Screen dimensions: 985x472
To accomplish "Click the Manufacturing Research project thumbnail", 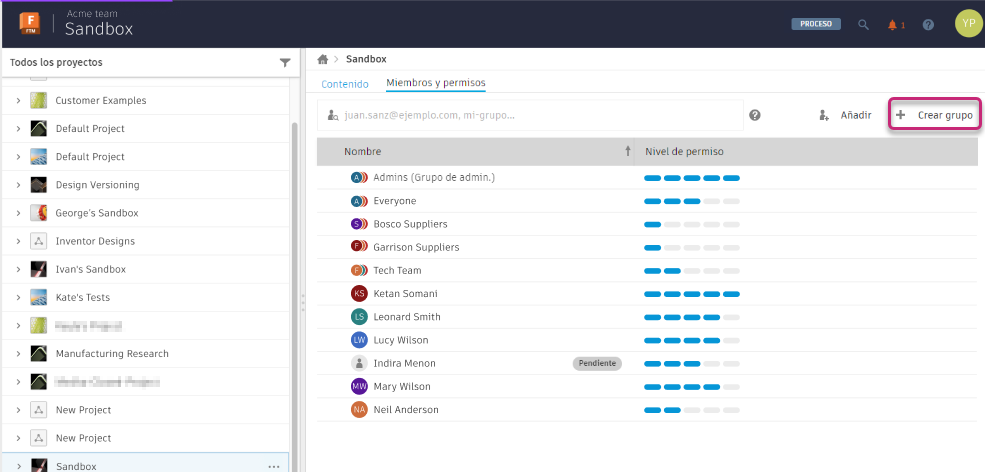I will point(39,354).
